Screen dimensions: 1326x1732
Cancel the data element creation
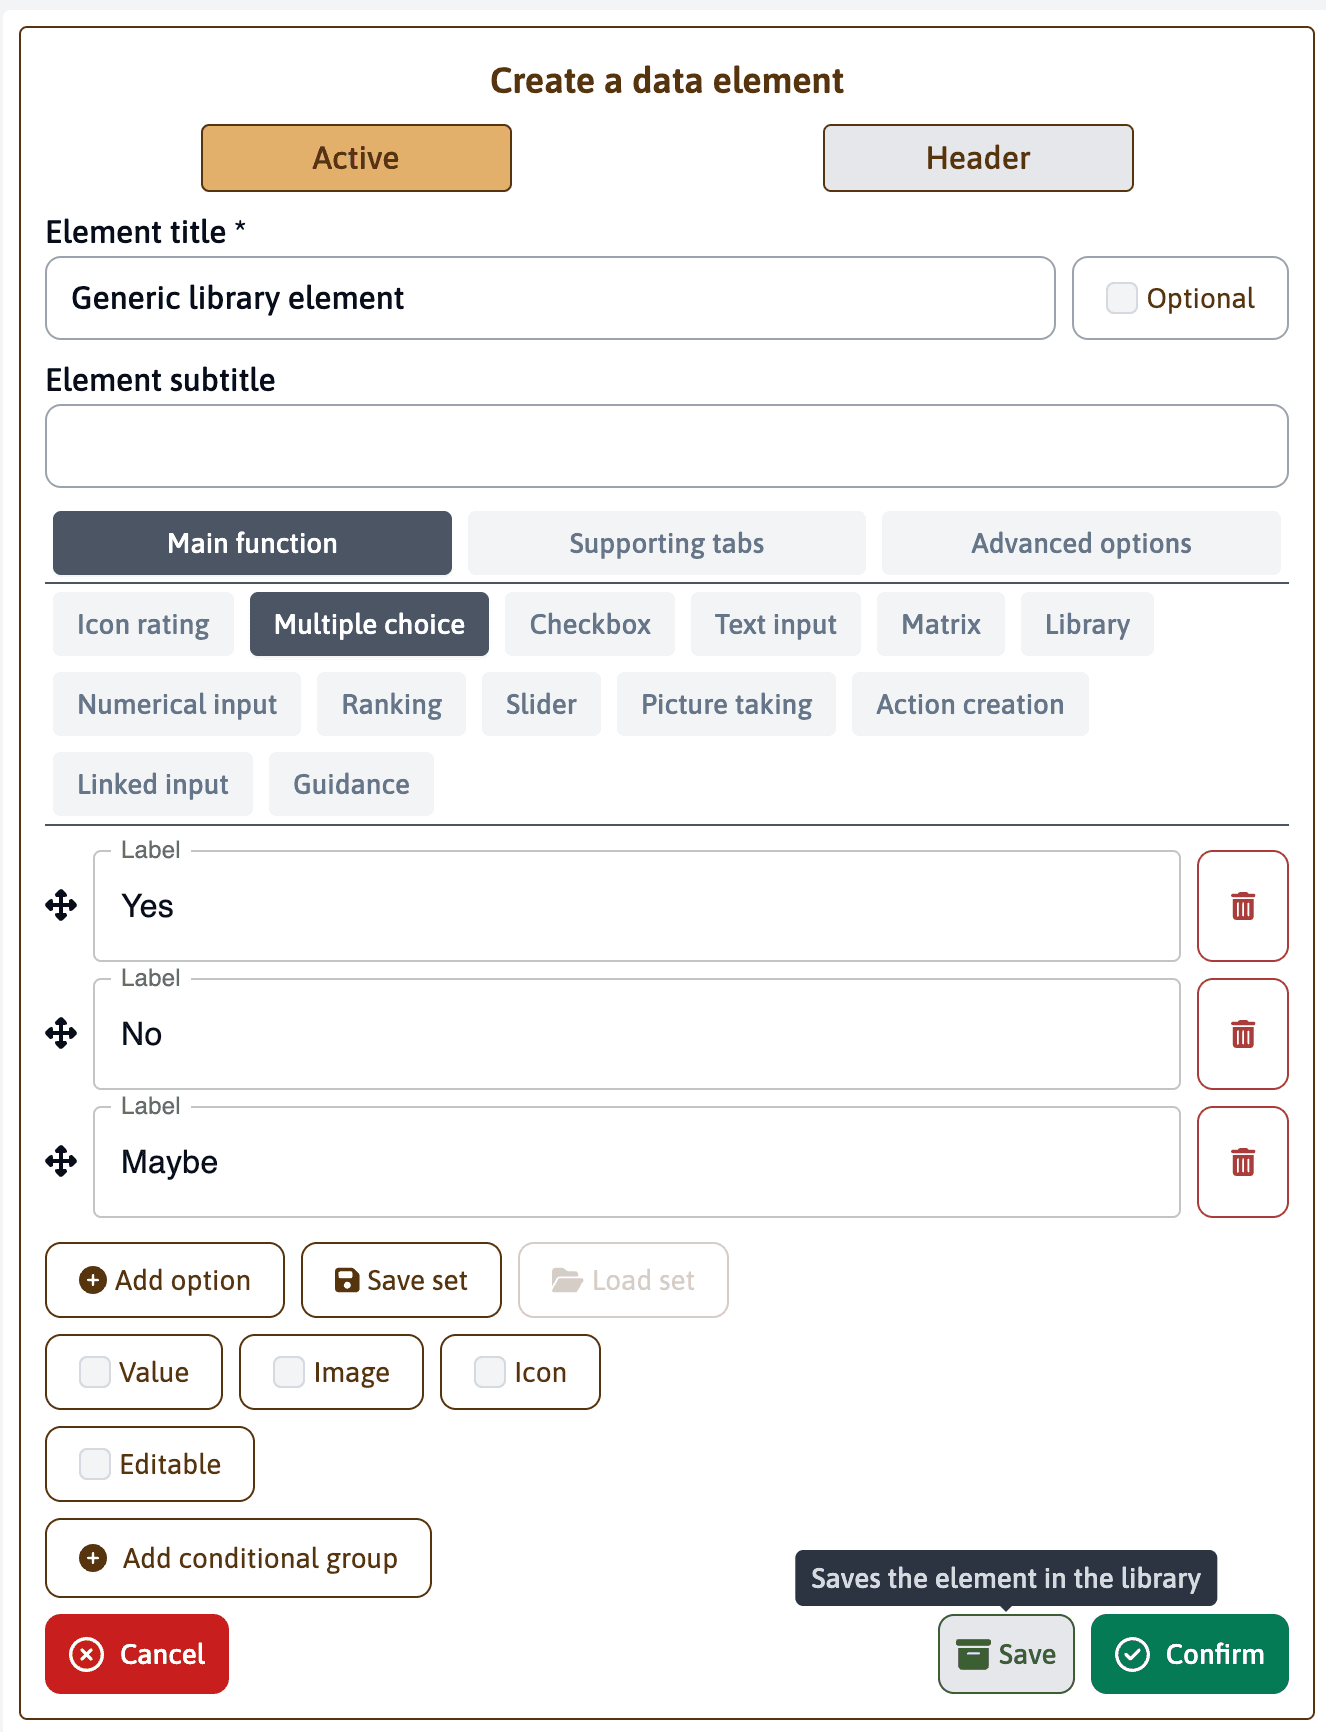point(137,1654)
